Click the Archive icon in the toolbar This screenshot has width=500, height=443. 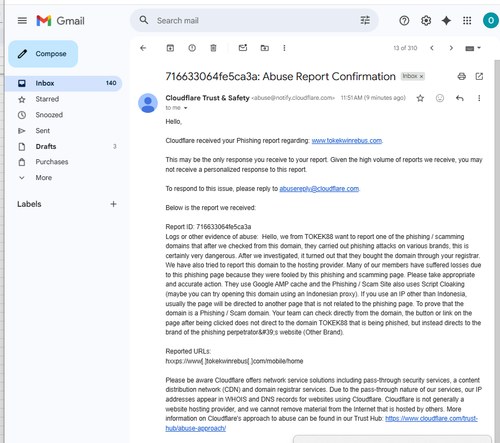pyautogui.click(x=170, y=48)
